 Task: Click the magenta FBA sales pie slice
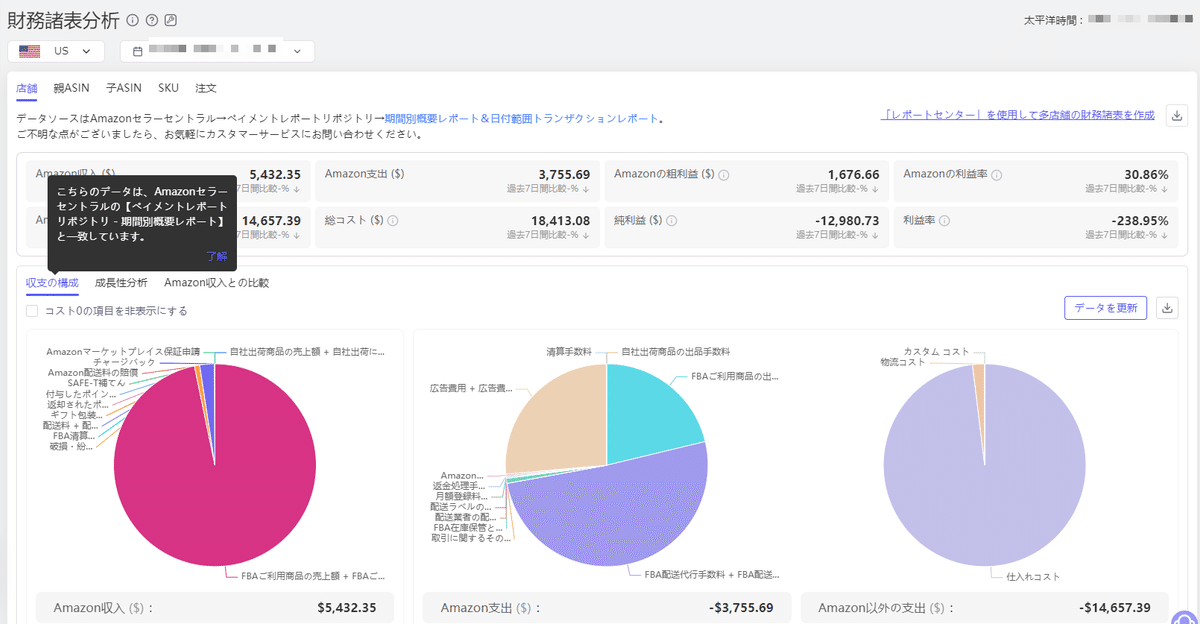(215, 480)
